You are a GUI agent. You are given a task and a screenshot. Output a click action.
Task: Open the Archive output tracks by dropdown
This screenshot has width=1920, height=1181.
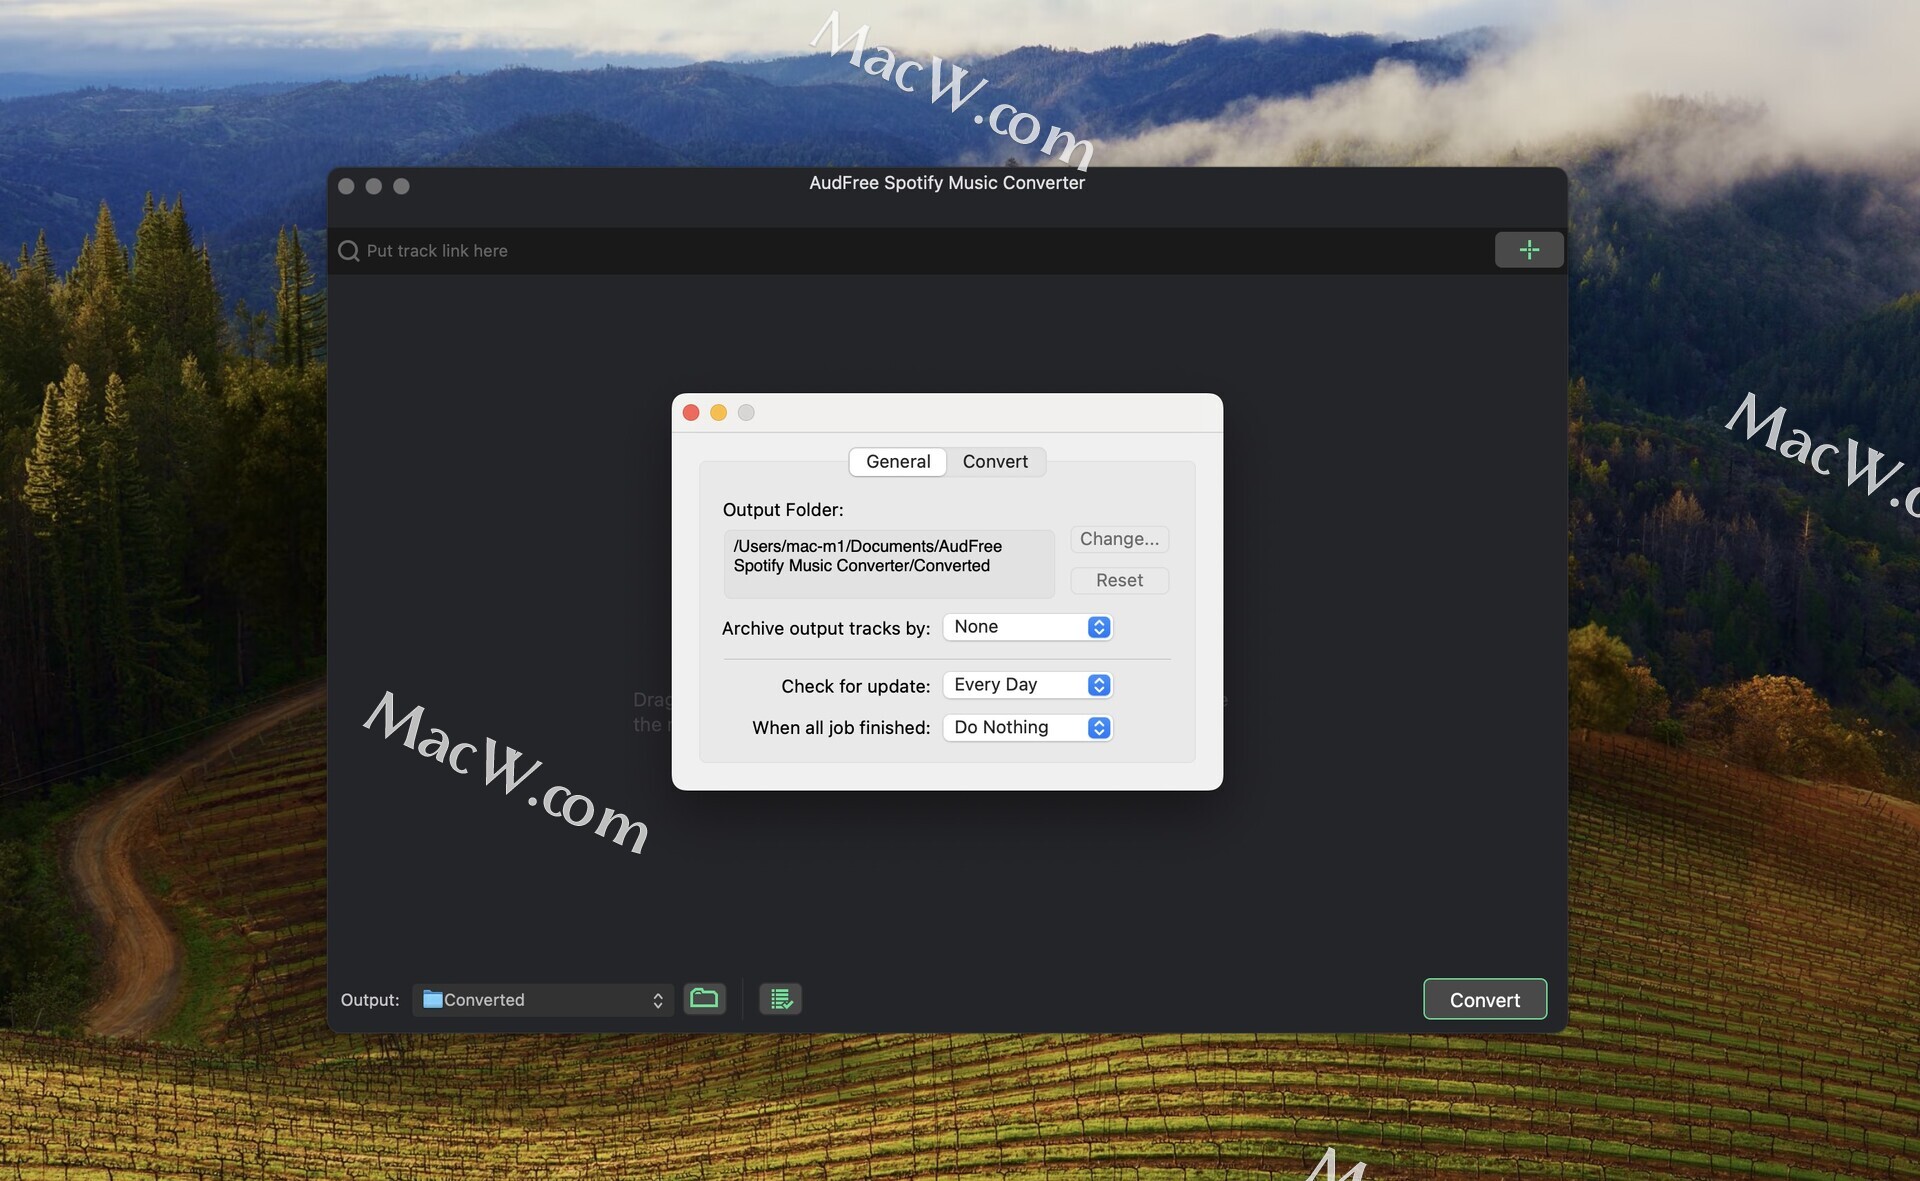point(1028,627)
